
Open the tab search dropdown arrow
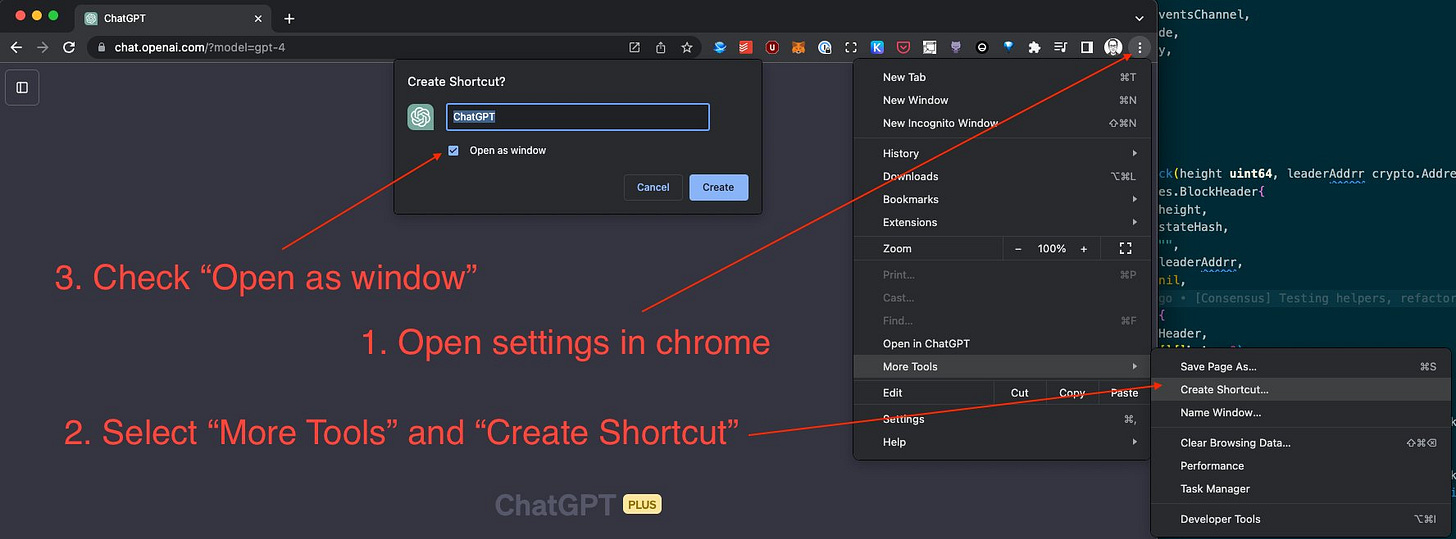1139,19
